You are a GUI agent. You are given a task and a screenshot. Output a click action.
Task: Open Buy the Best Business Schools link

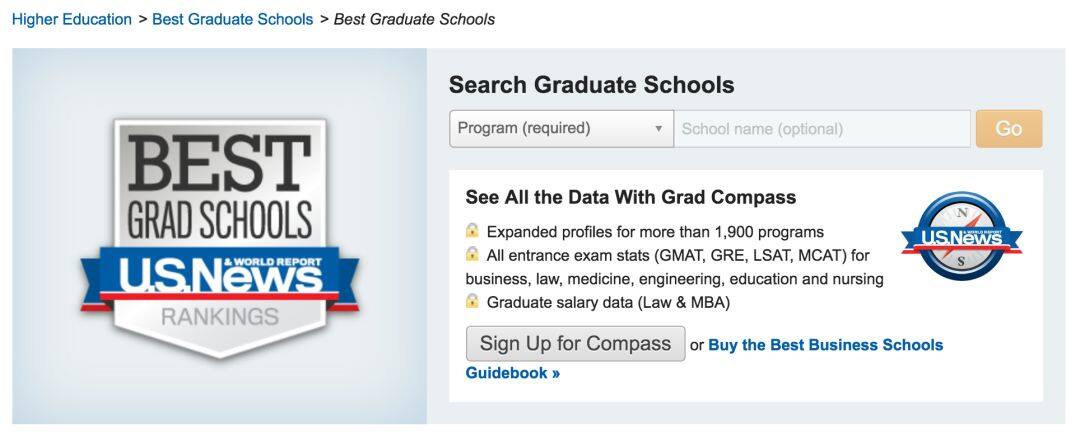tap(825, 345)
